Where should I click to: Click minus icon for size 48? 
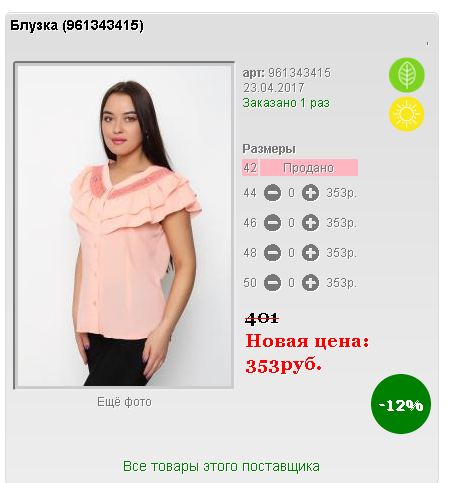[x=272, y=253]
